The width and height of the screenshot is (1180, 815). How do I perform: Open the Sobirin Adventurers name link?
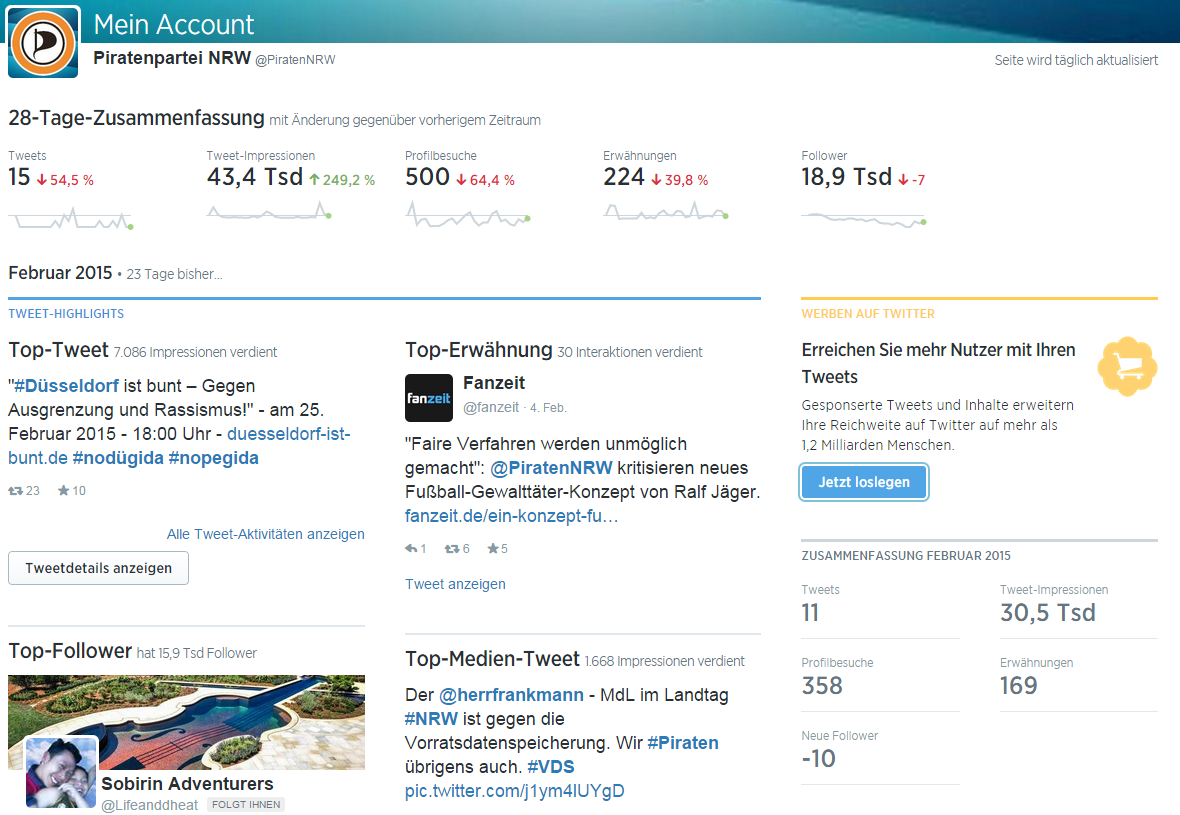click(187, 784)
